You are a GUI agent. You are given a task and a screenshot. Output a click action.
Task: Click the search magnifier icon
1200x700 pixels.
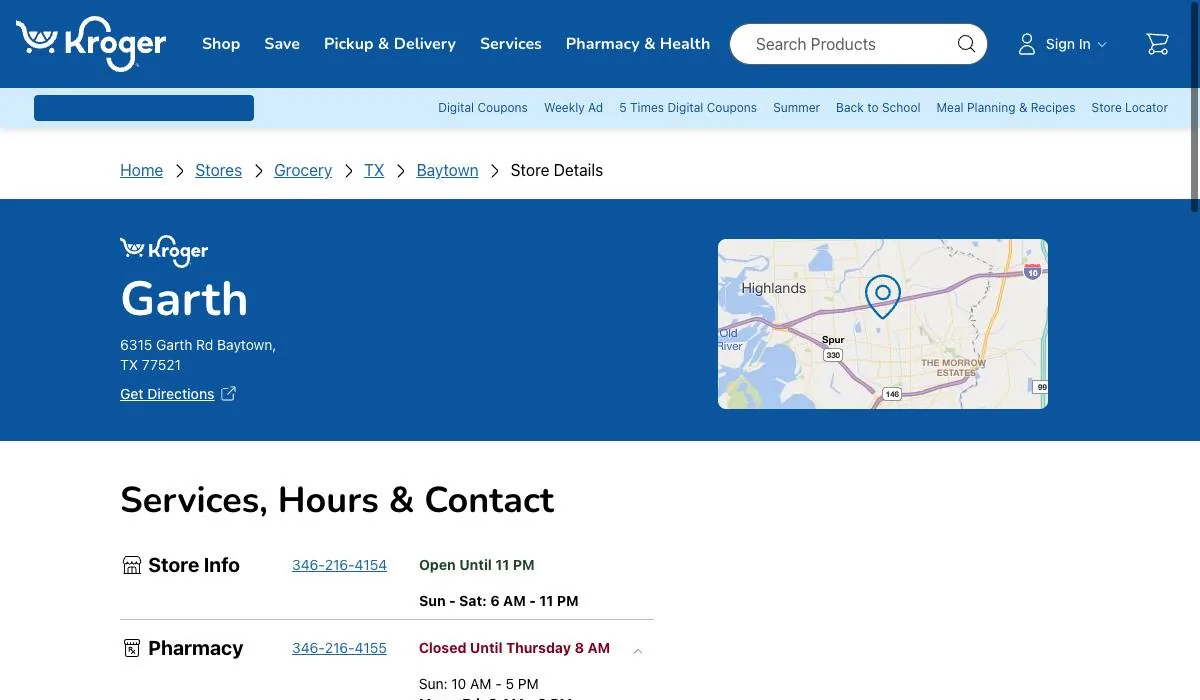click(966, 44)
